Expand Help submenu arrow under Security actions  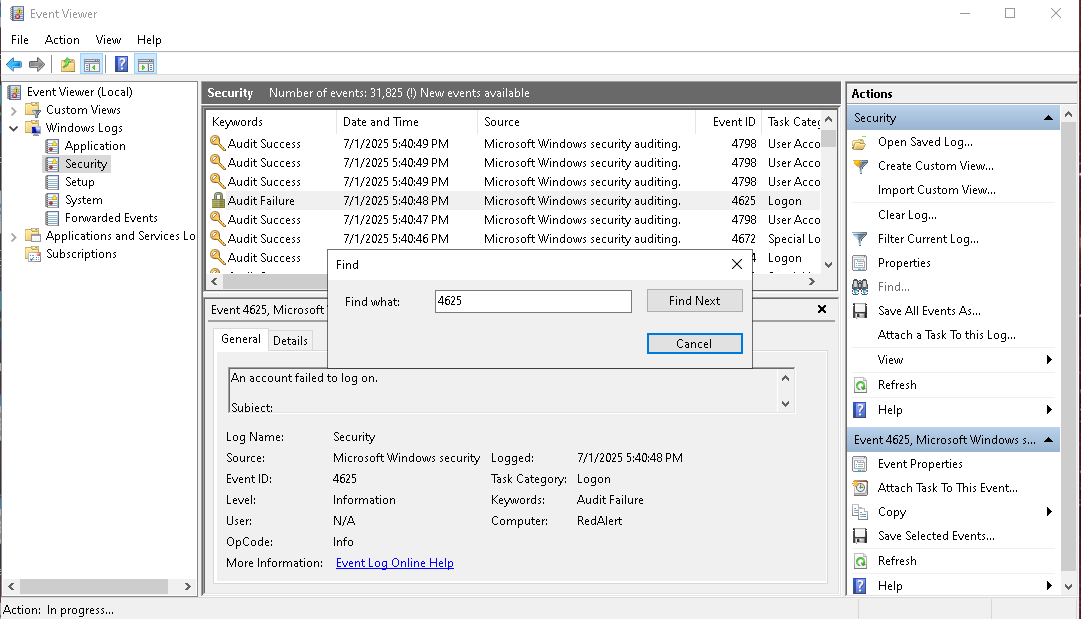1049,410
